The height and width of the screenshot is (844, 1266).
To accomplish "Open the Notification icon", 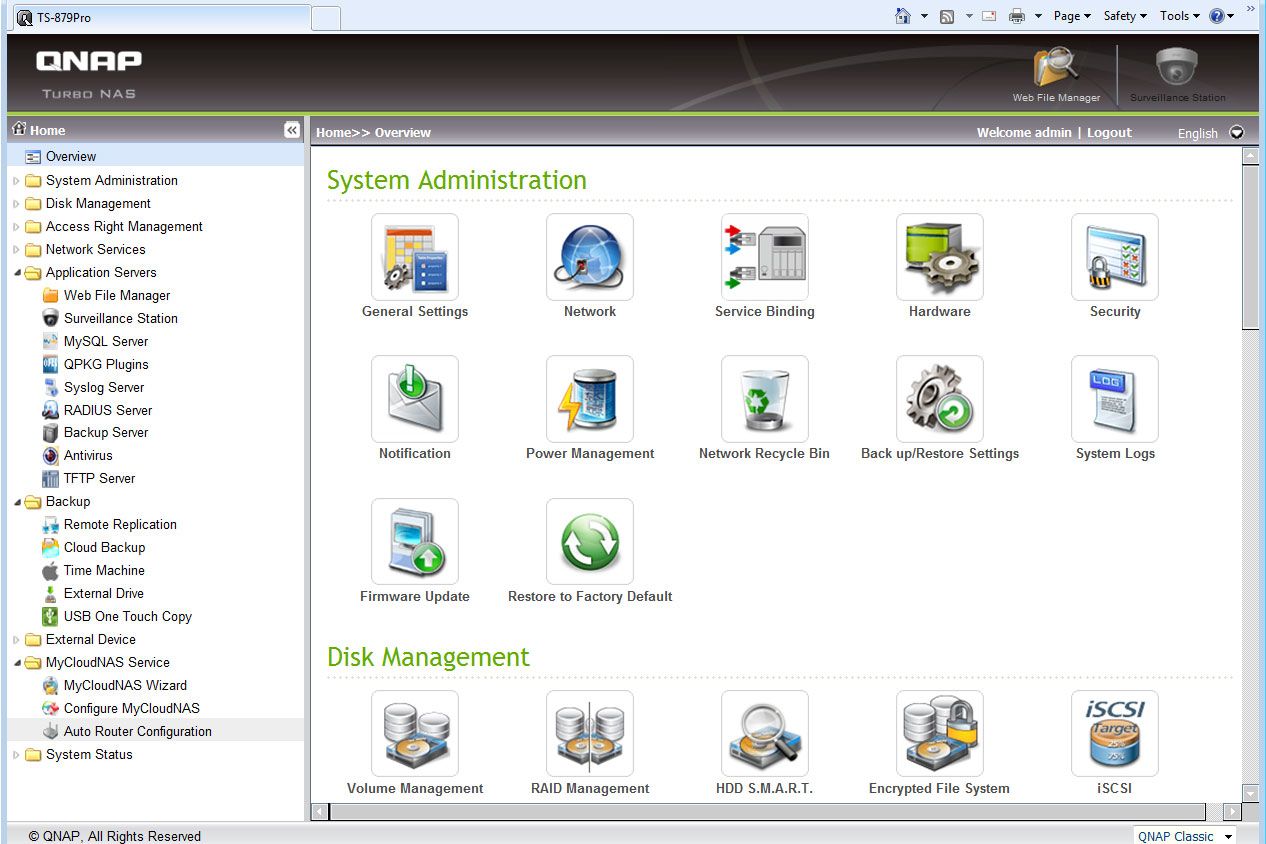I will click(x=415, y=399).
